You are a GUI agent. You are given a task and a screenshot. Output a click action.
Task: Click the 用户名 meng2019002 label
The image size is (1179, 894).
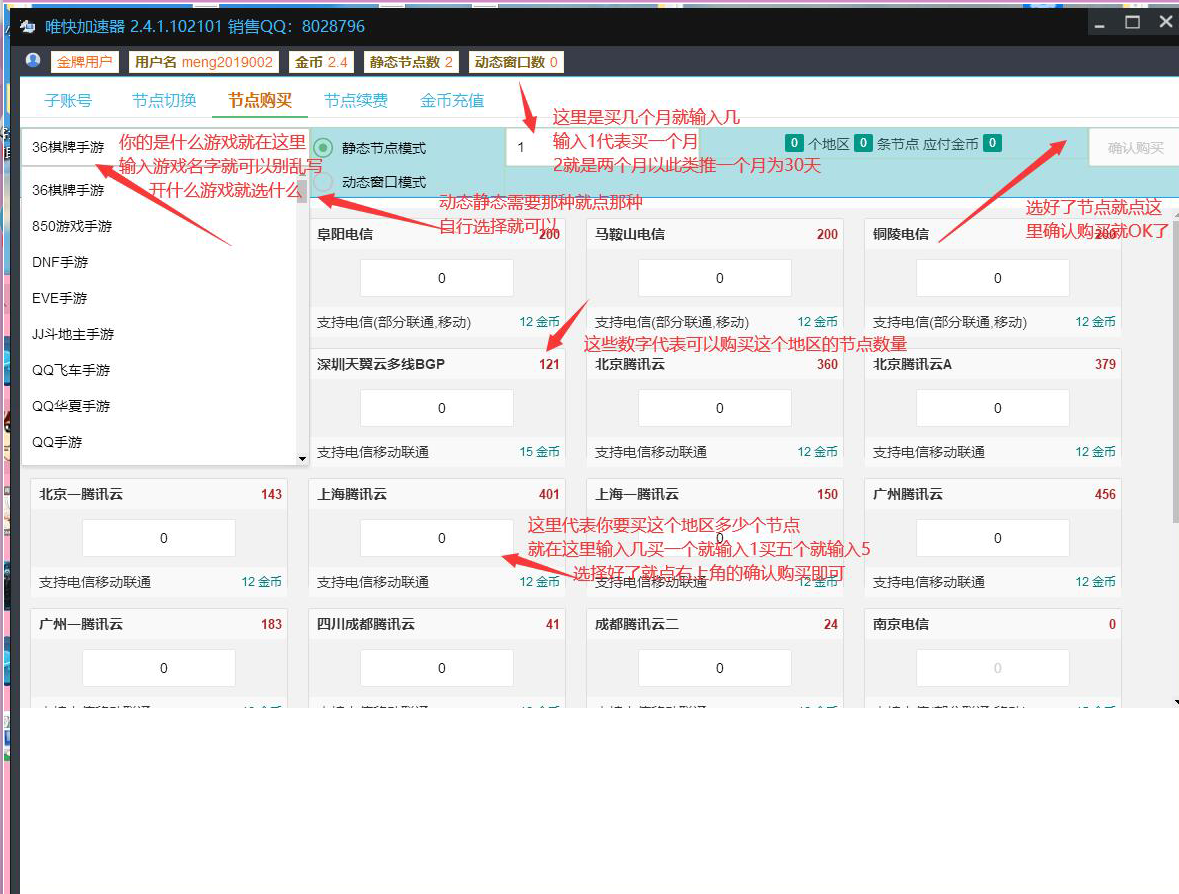point(204,62)
